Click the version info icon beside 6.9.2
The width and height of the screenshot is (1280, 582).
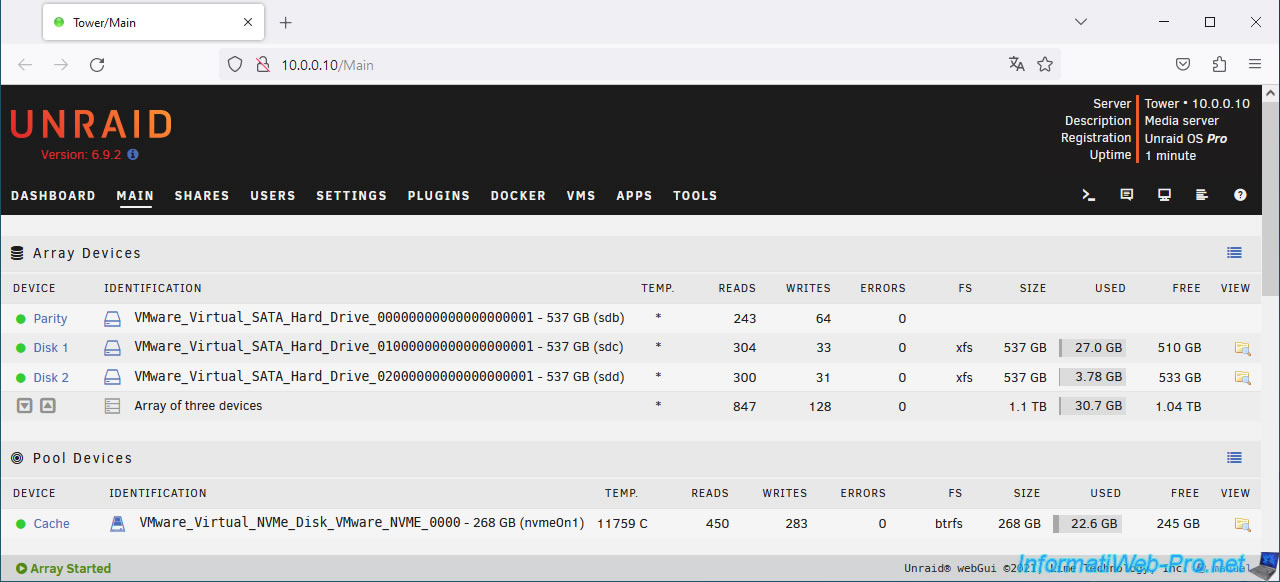click(133, 155)
